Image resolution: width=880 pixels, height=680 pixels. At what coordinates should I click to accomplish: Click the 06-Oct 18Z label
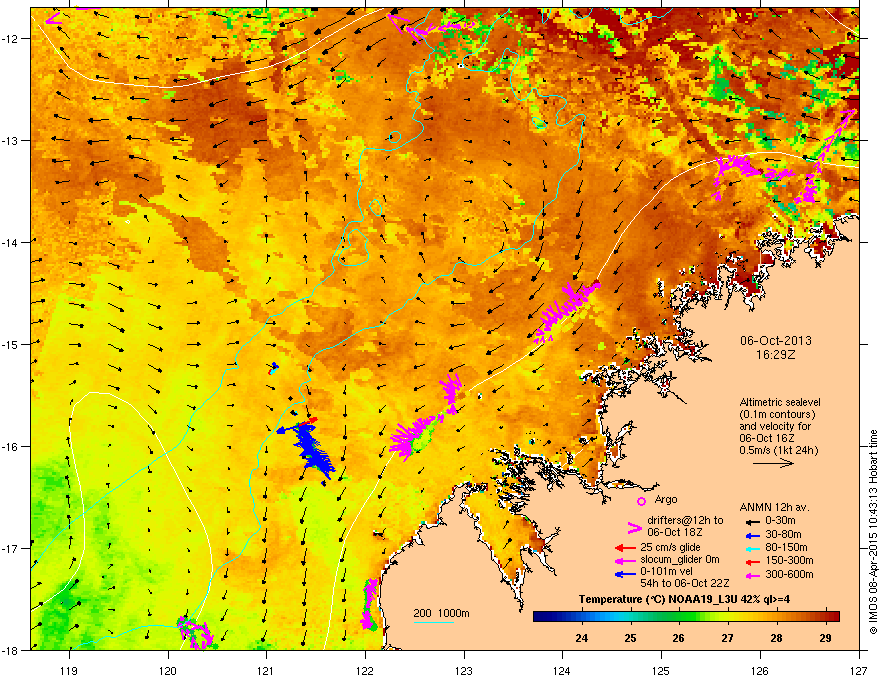pyautogui.click(x=674, y=532)
